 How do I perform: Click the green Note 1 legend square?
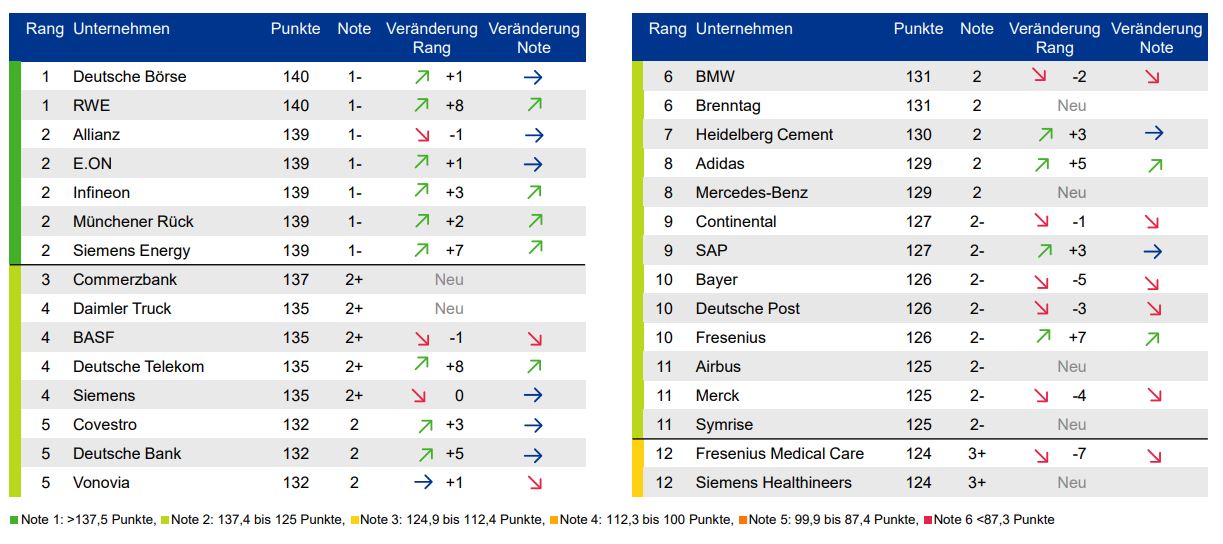(13, 520)
